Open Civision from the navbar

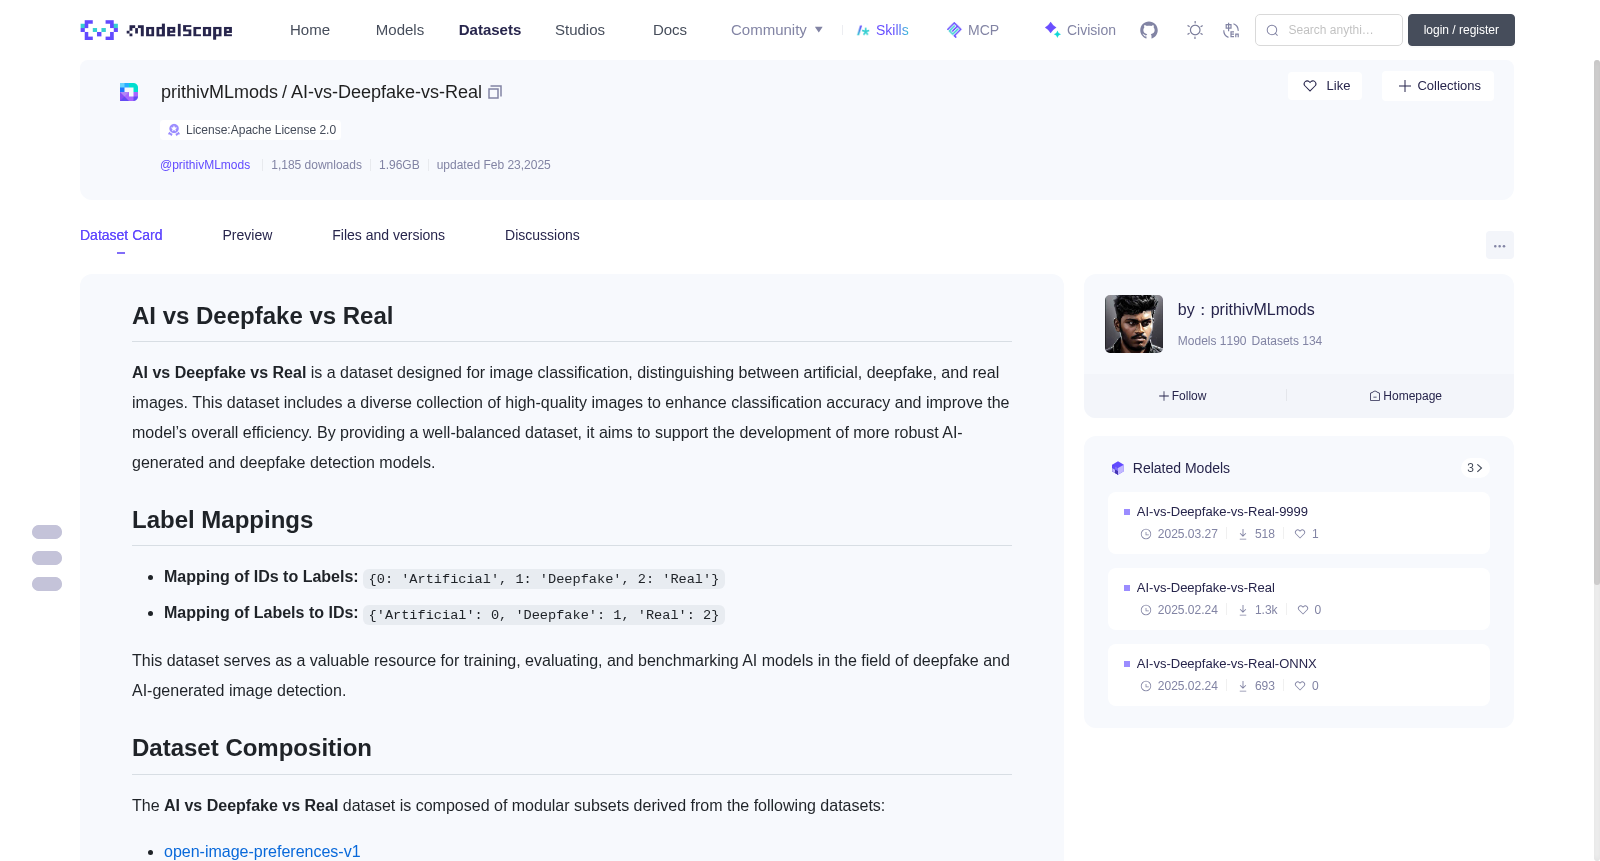click(x=1080, y=30)
